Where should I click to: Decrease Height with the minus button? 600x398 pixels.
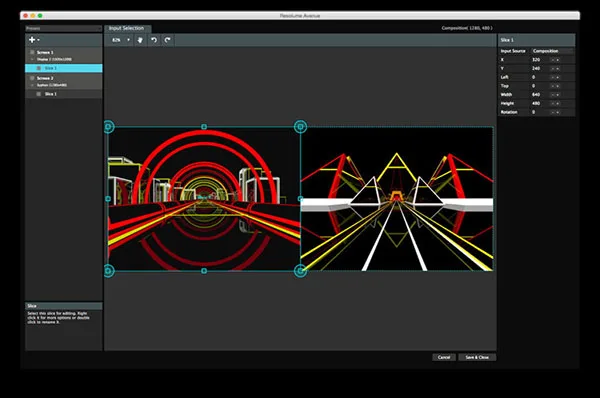tap(553, 103)
